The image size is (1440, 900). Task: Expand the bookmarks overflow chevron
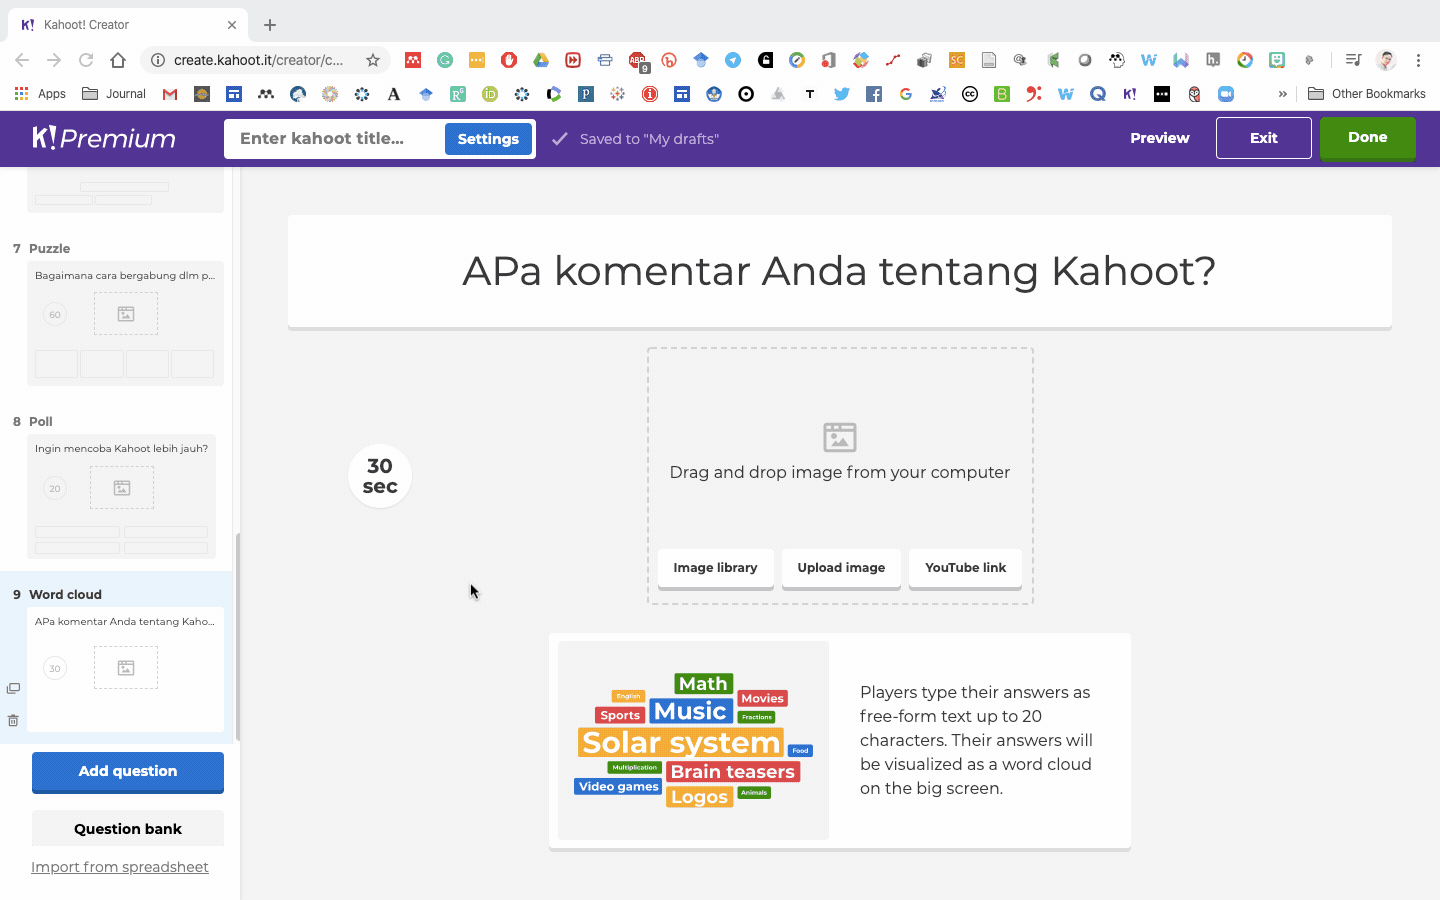pyautogui.click(x=1282, y=94)
